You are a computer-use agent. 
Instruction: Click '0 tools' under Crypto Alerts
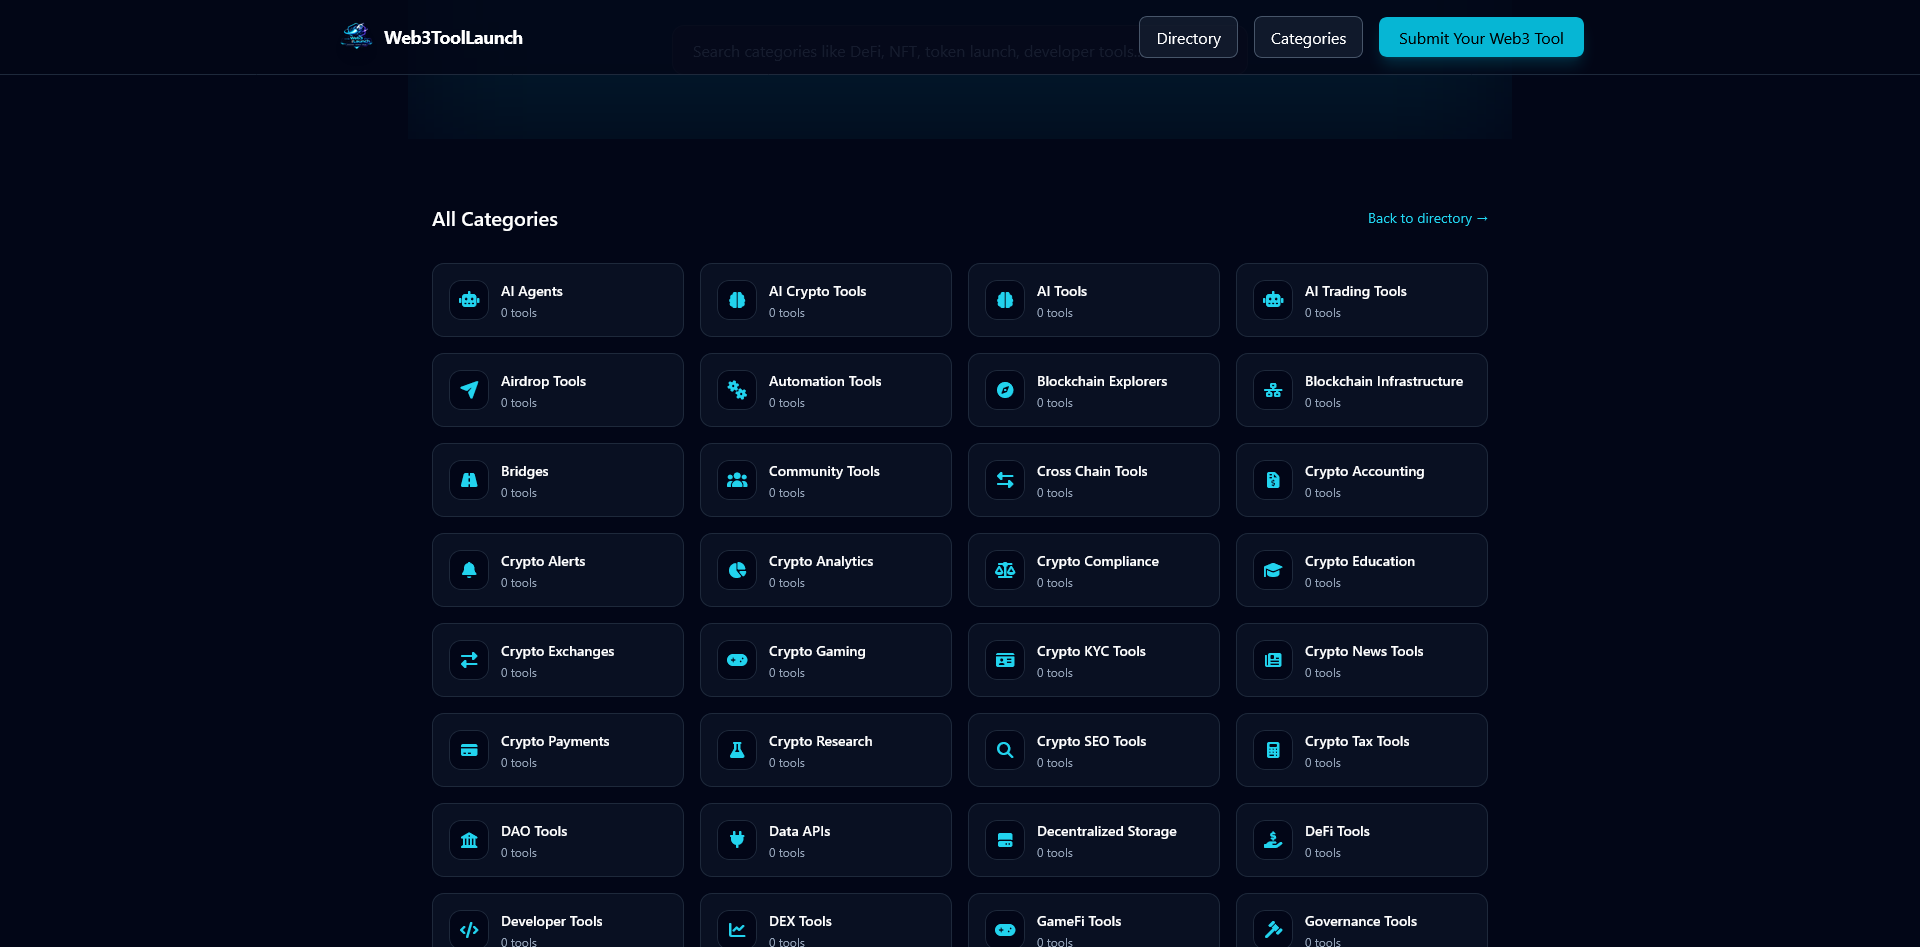519,583
